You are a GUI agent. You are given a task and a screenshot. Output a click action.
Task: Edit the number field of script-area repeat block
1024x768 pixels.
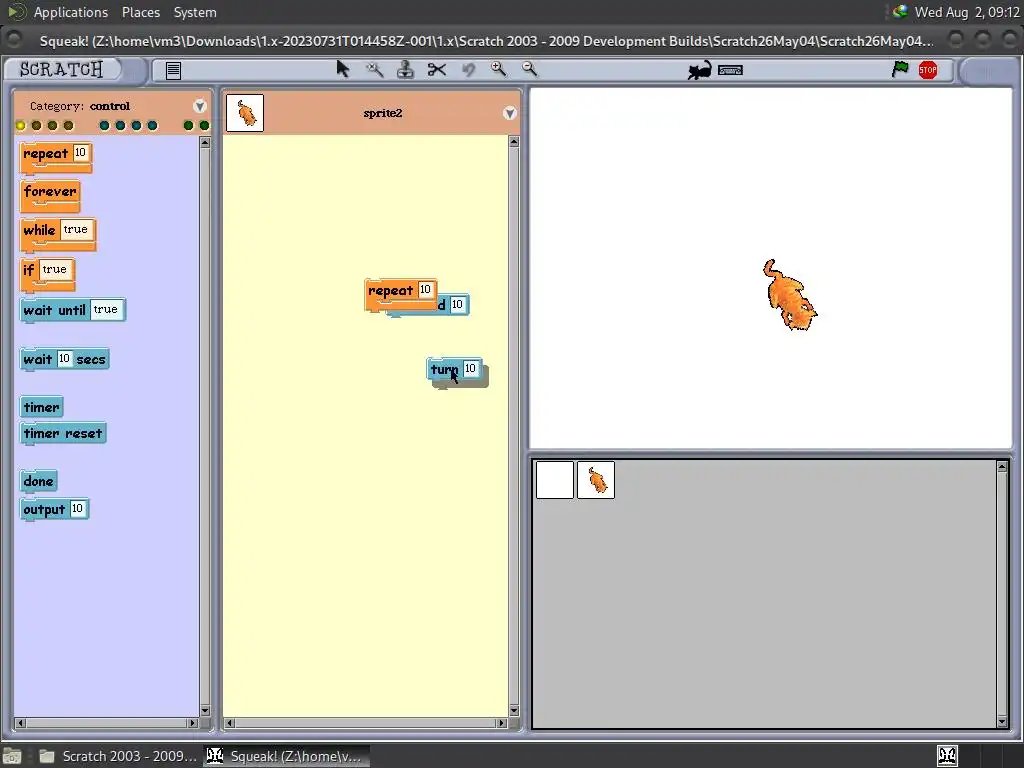point(425,289)
